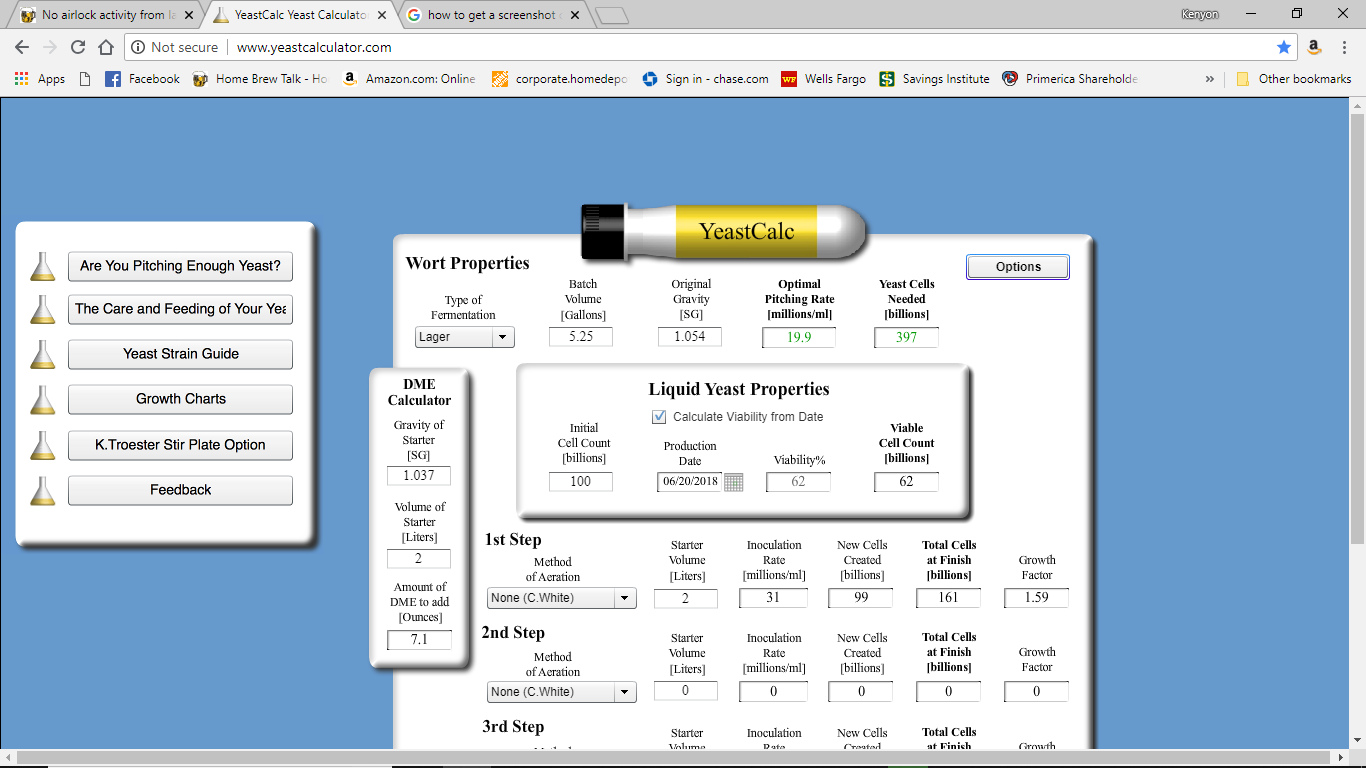Click the address bar URL www.yeastcalculator.com
1366x768 pixels.
(314, 47)
